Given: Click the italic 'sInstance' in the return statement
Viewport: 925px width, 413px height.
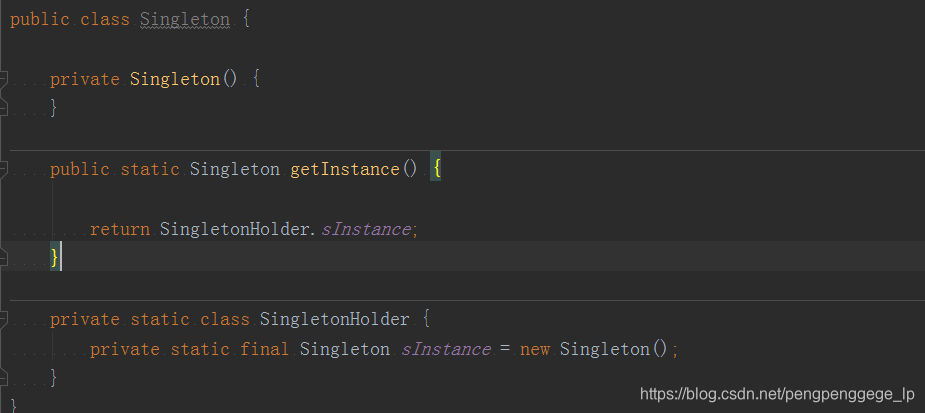Looking at the screenshot, I should [x=366, y=229].
